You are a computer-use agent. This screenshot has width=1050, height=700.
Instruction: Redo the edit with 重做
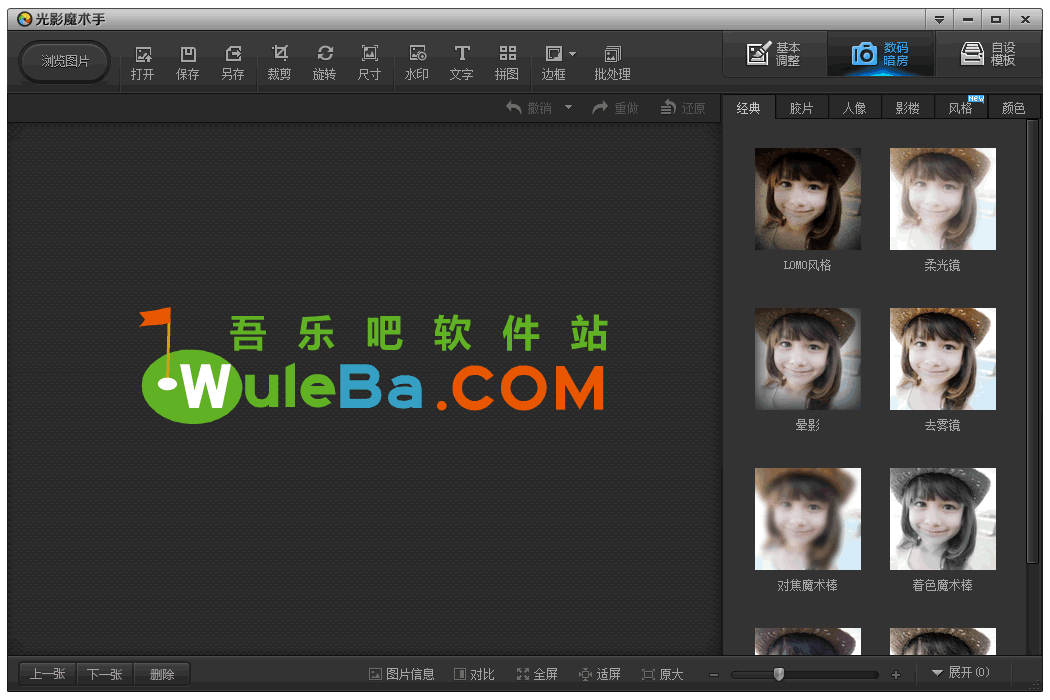pos(615,108)
